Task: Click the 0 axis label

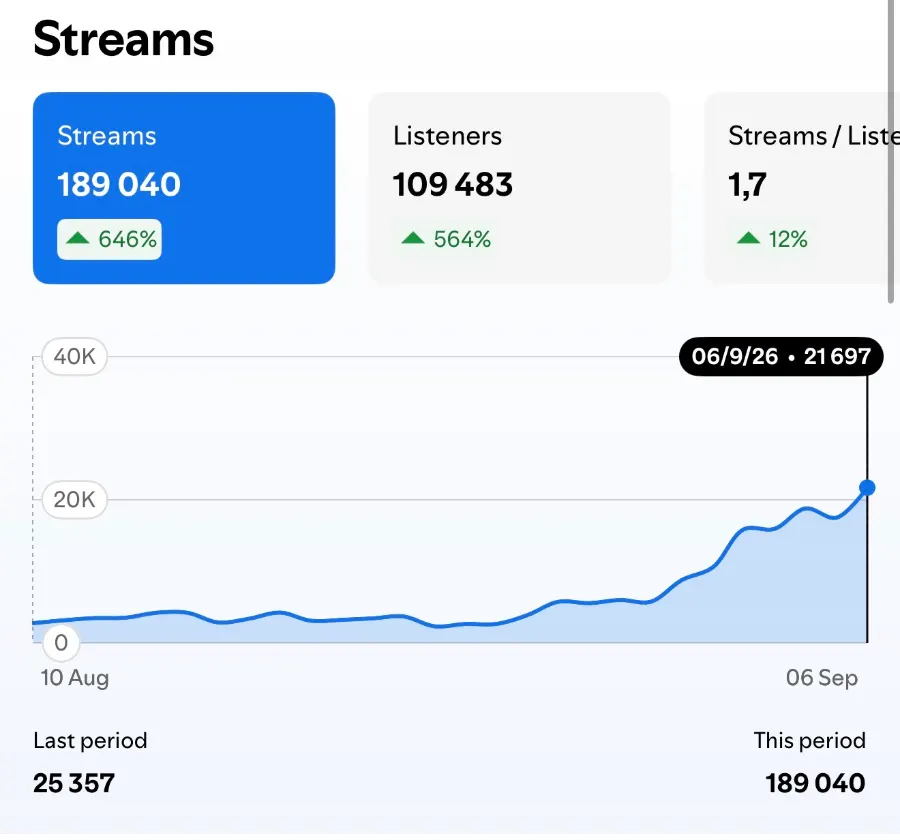Action: coord(61,642)
